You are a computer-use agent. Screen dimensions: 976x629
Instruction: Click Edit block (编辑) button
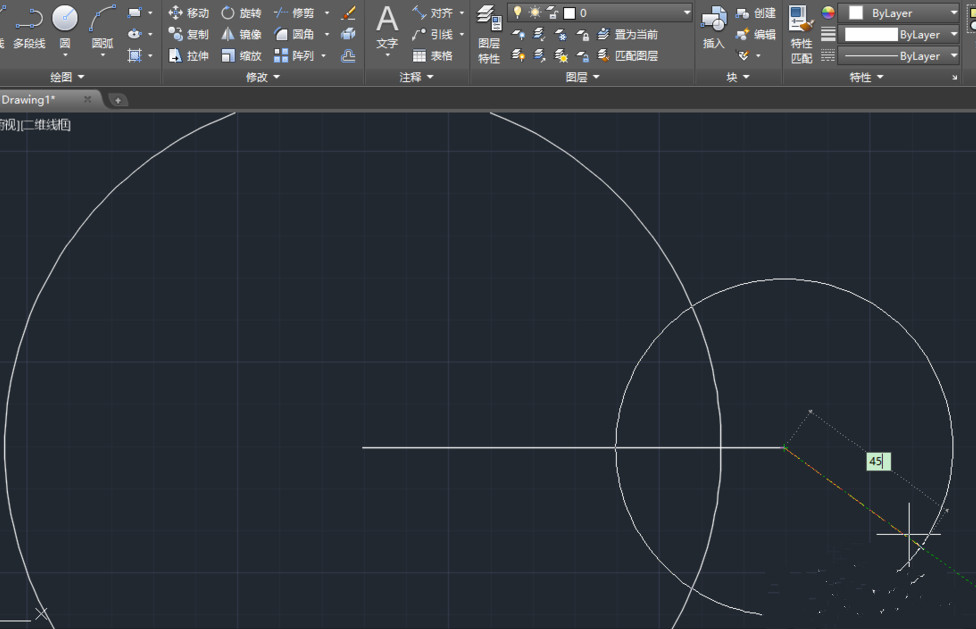(756, 34)
